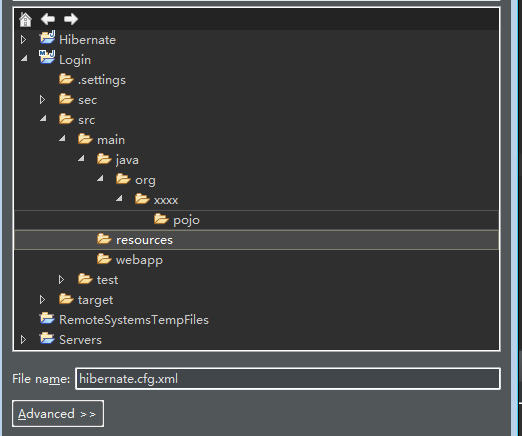The image size is (522, 436).
Task: Select the xxxx label
Action: coord(166,200)
